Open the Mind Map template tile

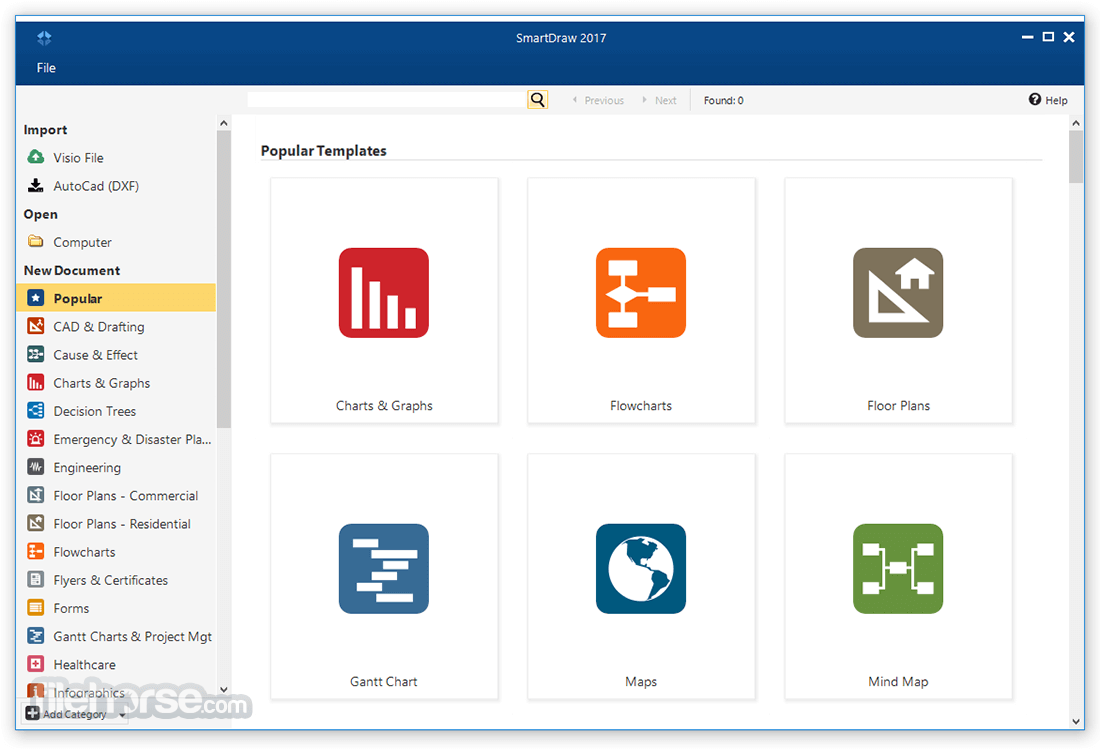coord(898,576)
